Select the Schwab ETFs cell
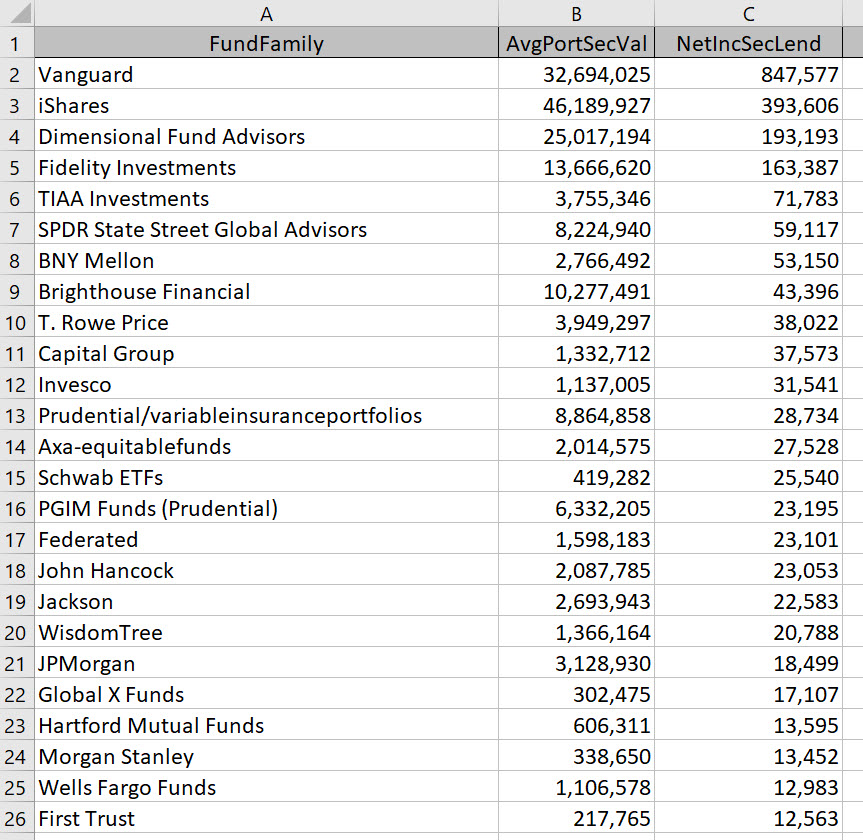 [x=266, y=477]
